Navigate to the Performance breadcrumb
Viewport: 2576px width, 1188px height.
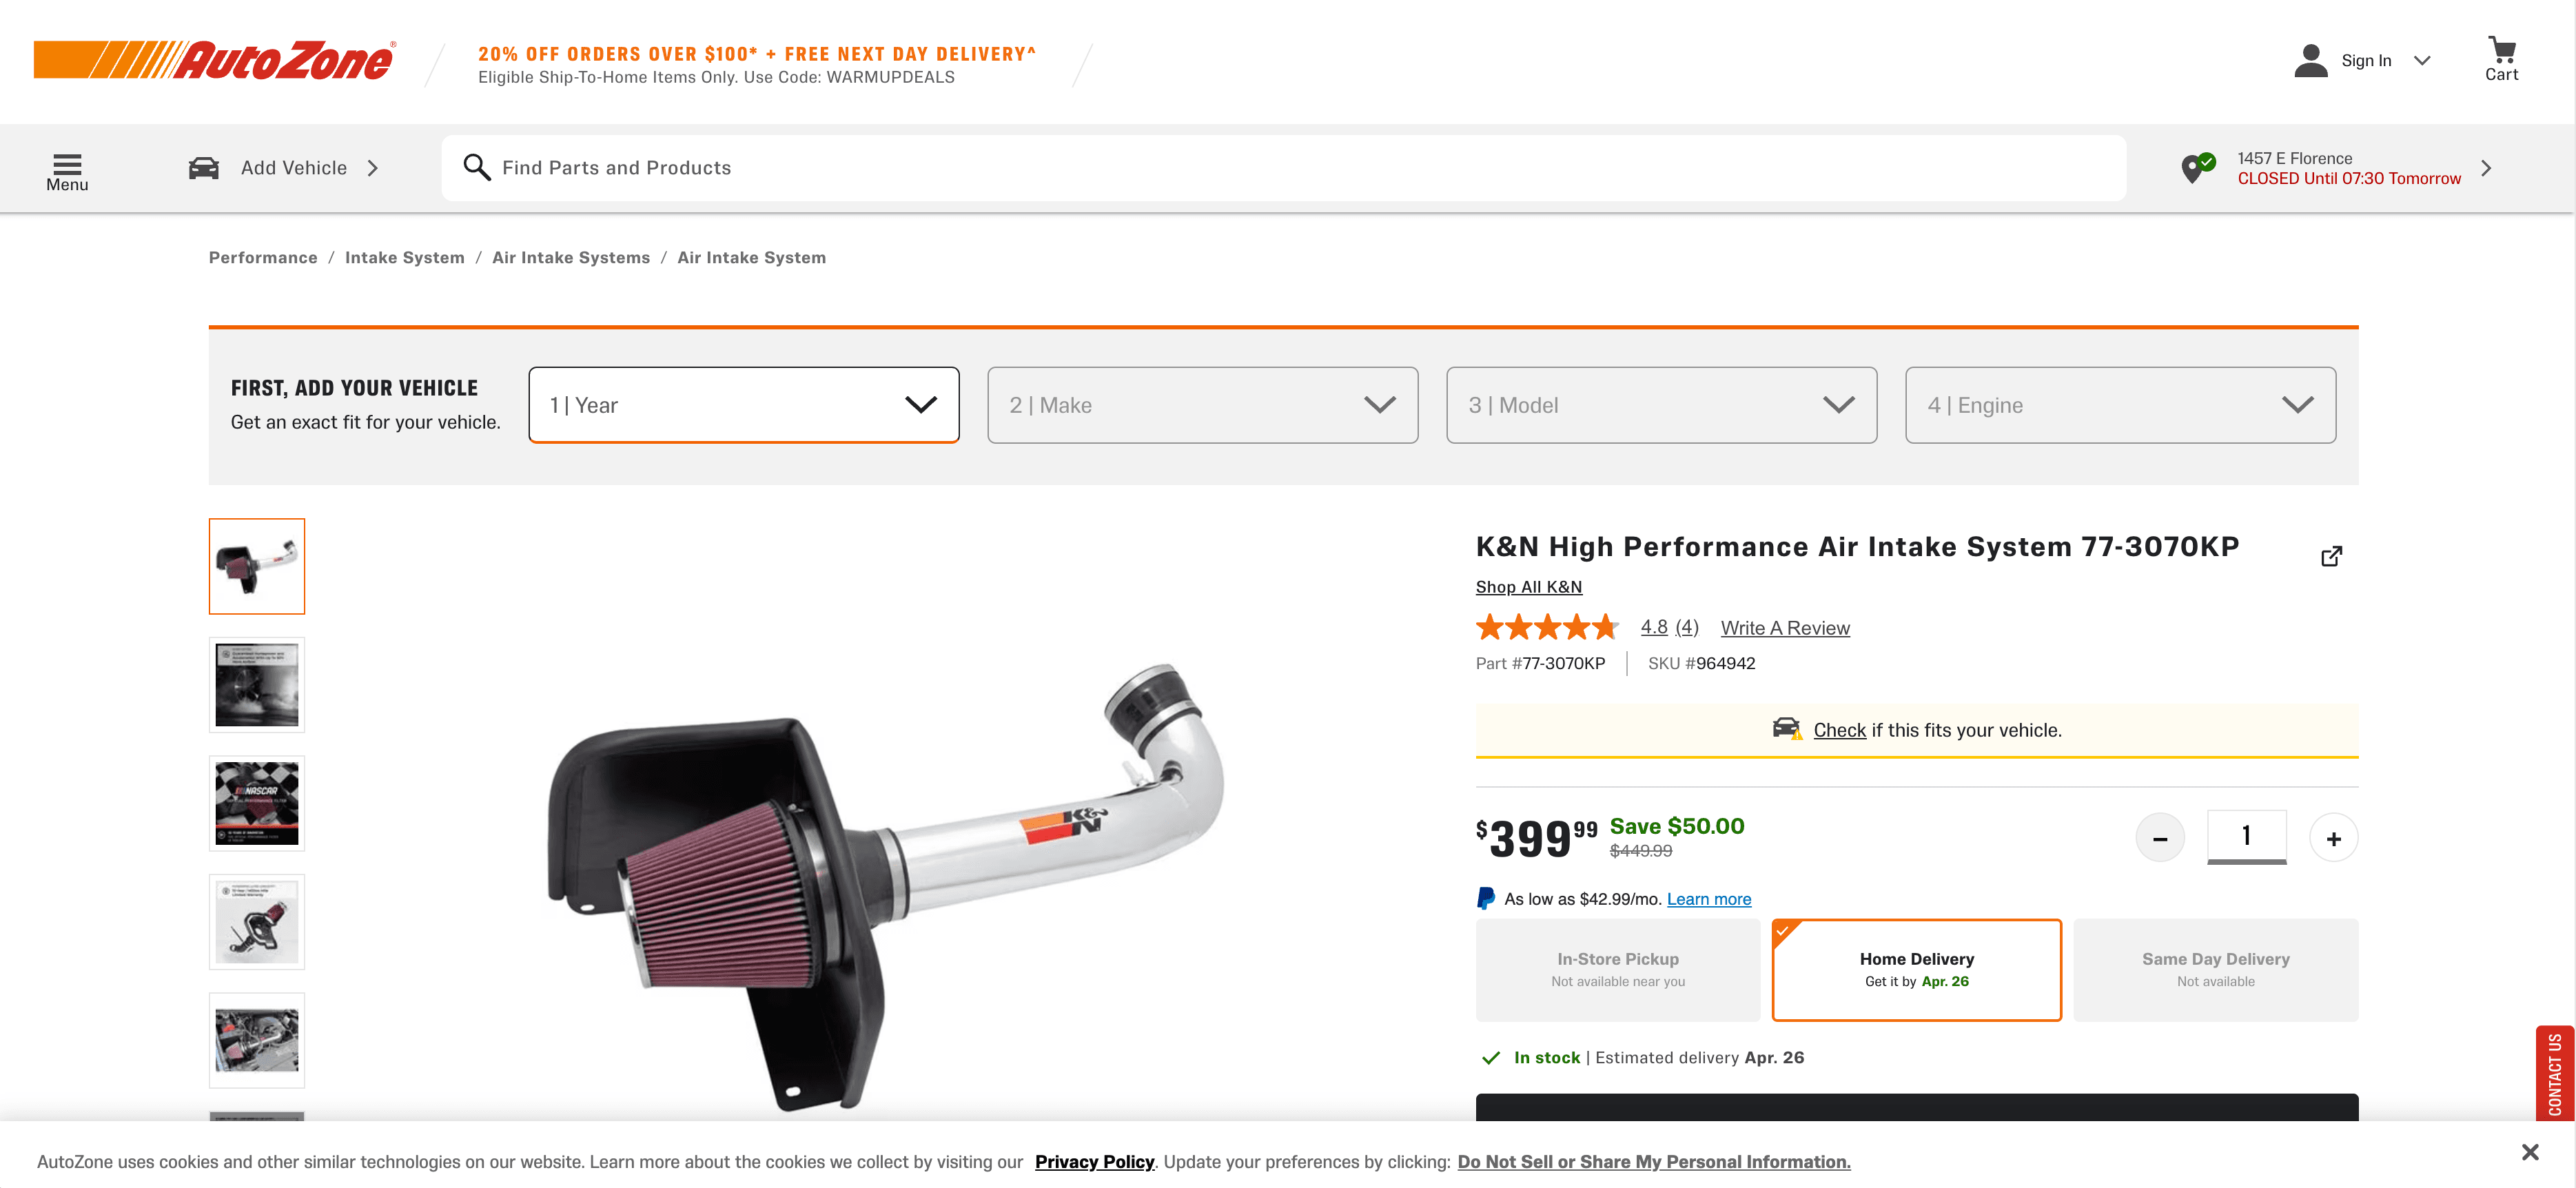click(263, 258)
